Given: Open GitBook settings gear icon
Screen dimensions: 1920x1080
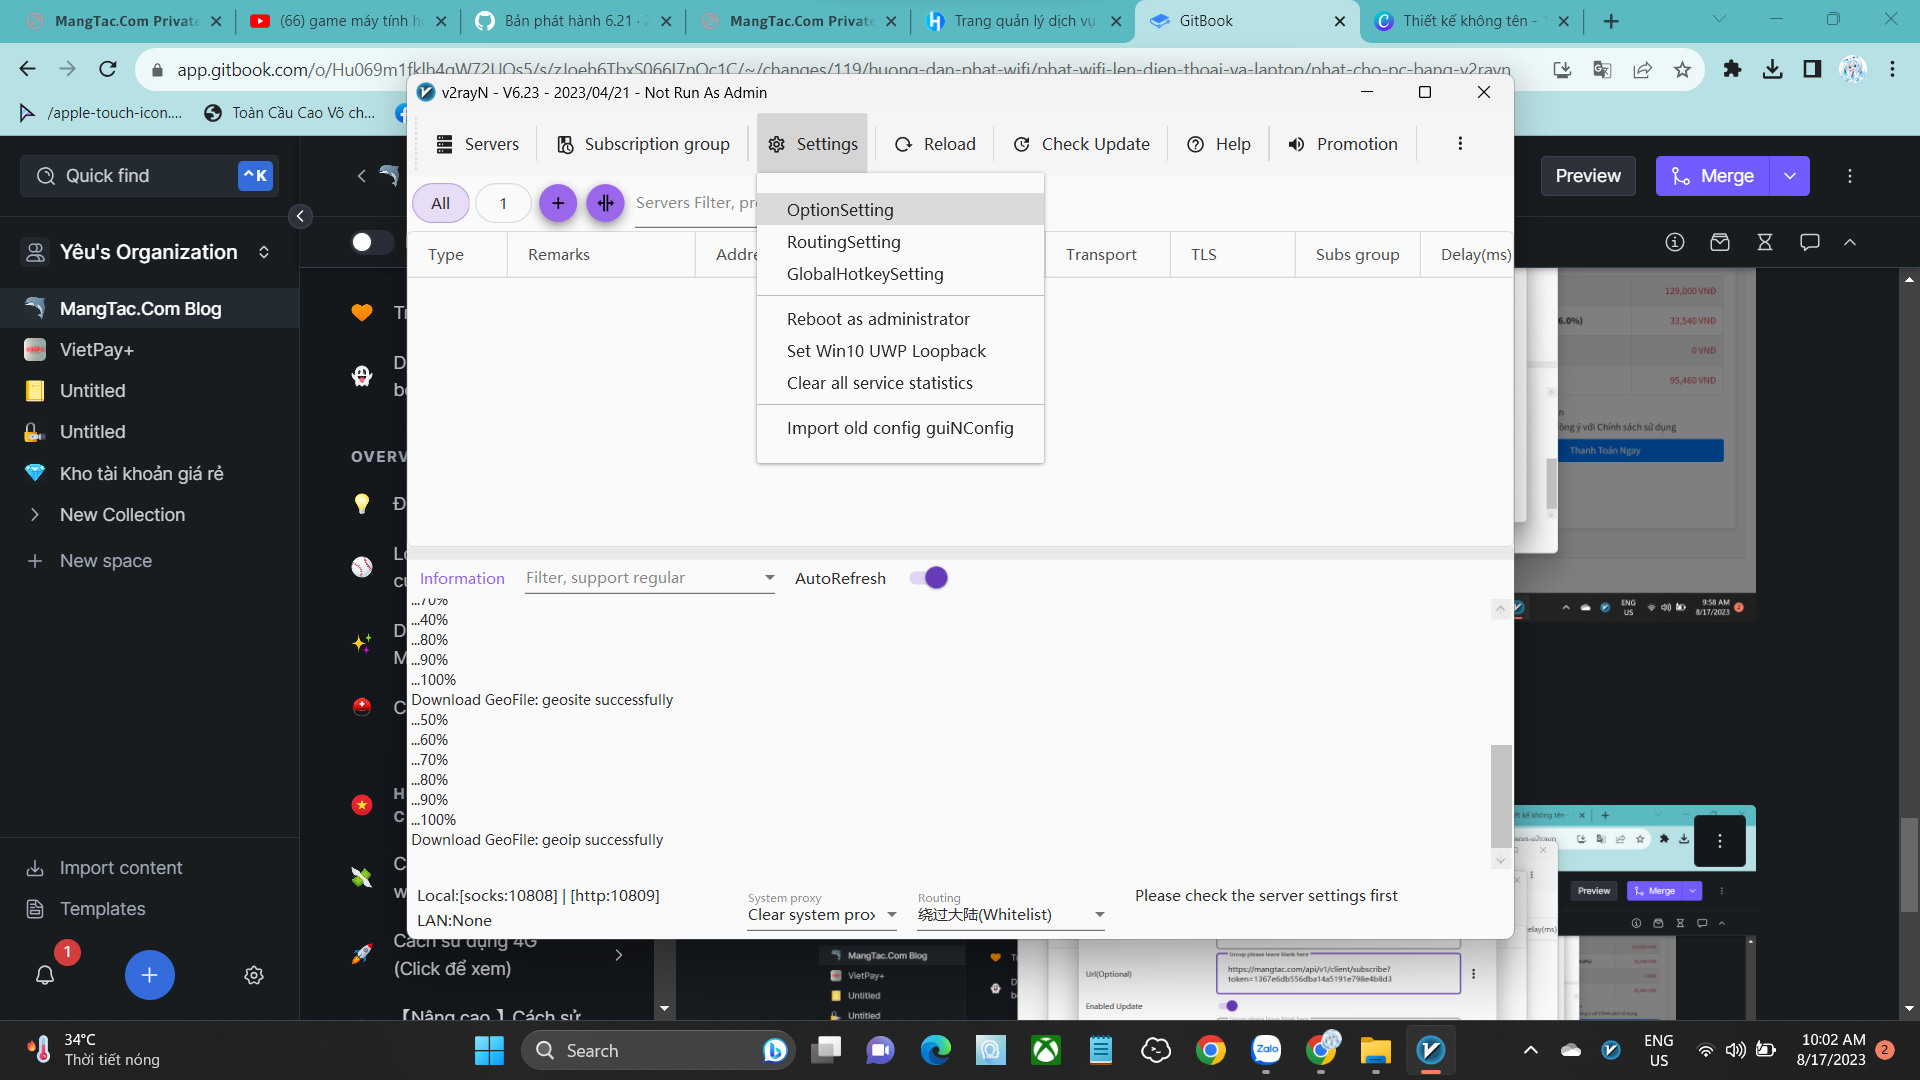Looking at the screenshot, I should pyautogui.click(x=254, y=975).
